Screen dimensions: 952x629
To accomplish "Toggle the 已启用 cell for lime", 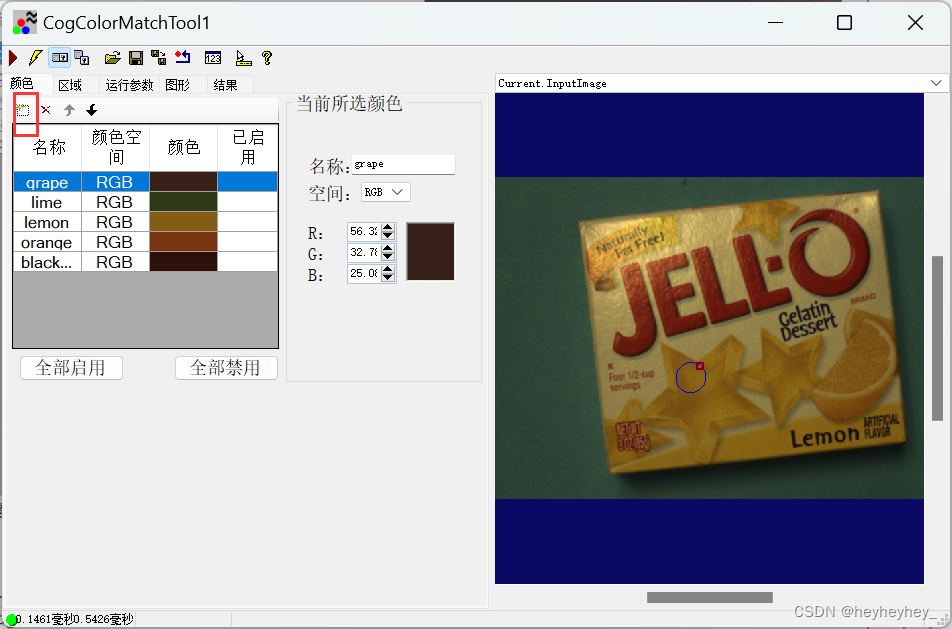I will click(x=248, y=202).
